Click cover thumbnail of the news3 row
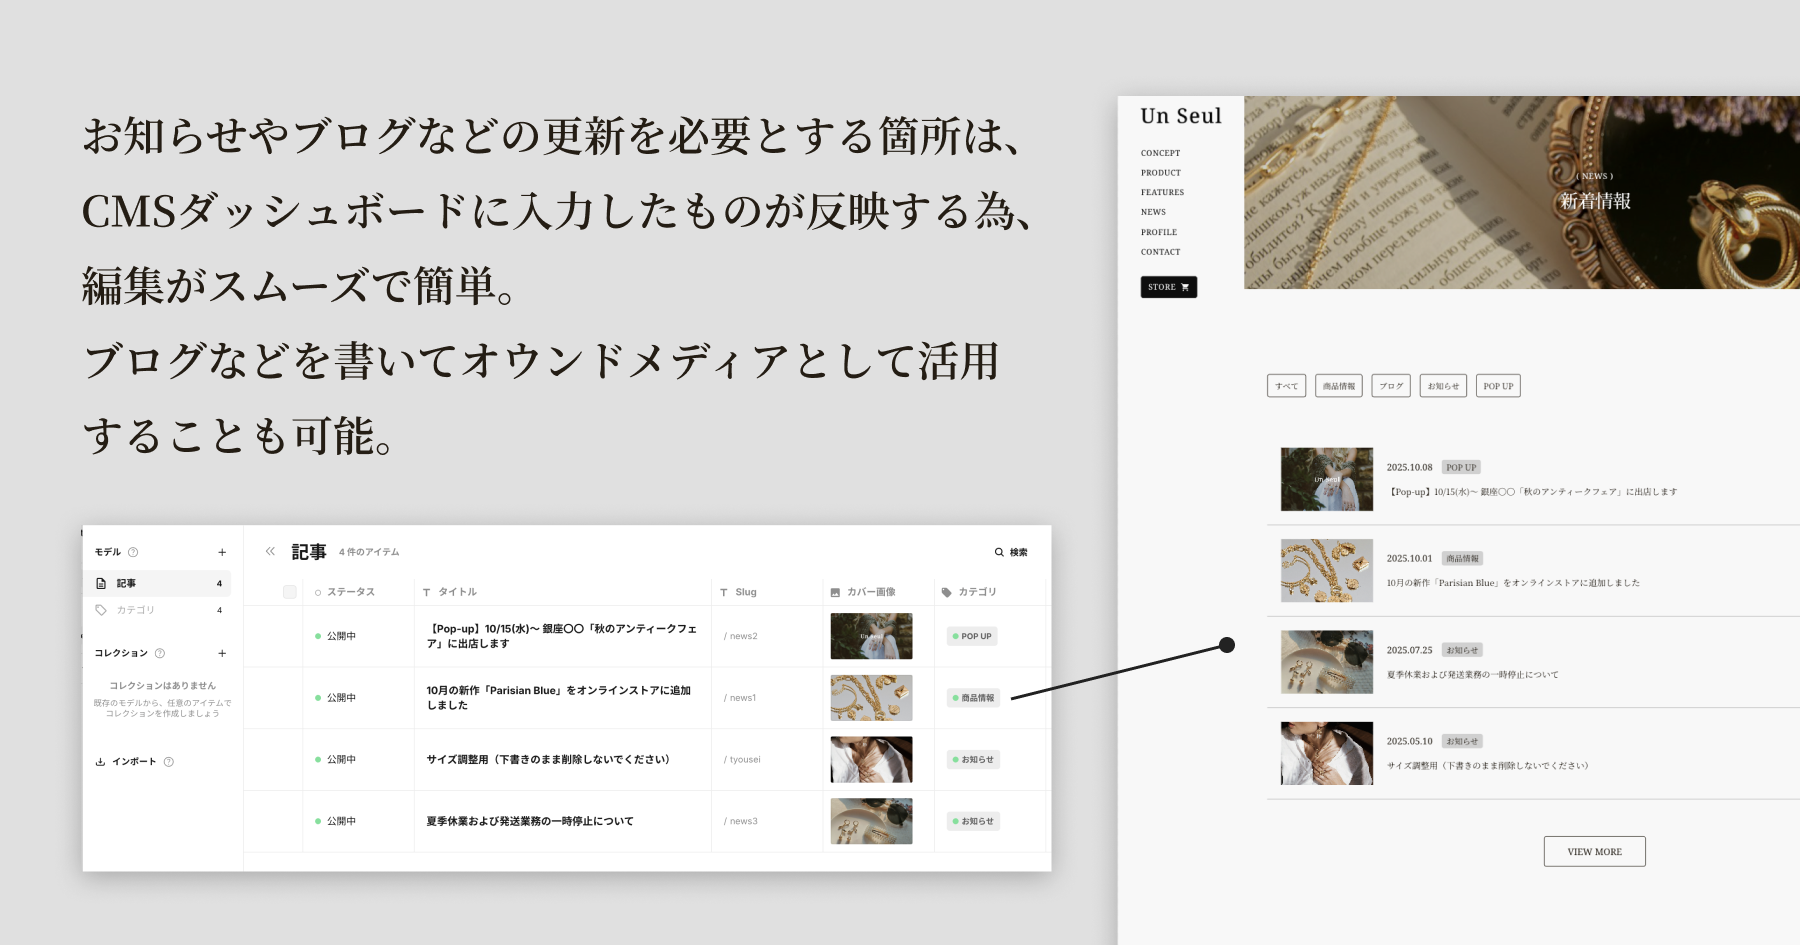This screenshot has width=1800, height=945. click(871, 821)
